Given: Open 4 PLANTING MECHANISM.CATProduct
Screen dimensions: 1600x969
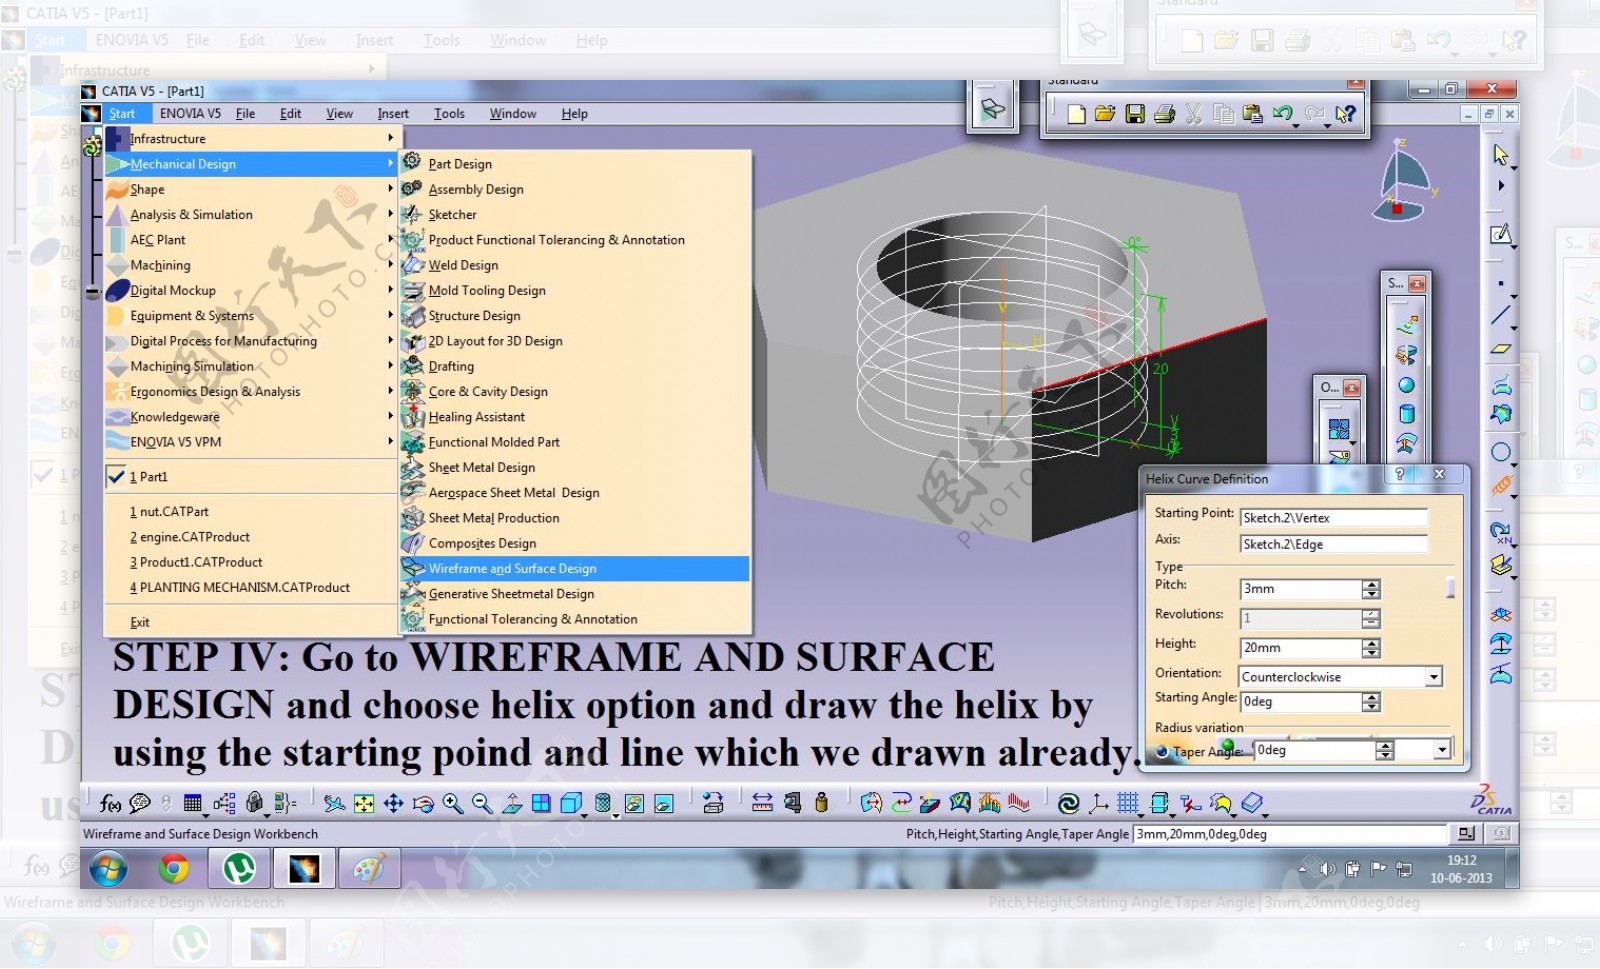Looking at the screenshot, I should coord(240,588).
